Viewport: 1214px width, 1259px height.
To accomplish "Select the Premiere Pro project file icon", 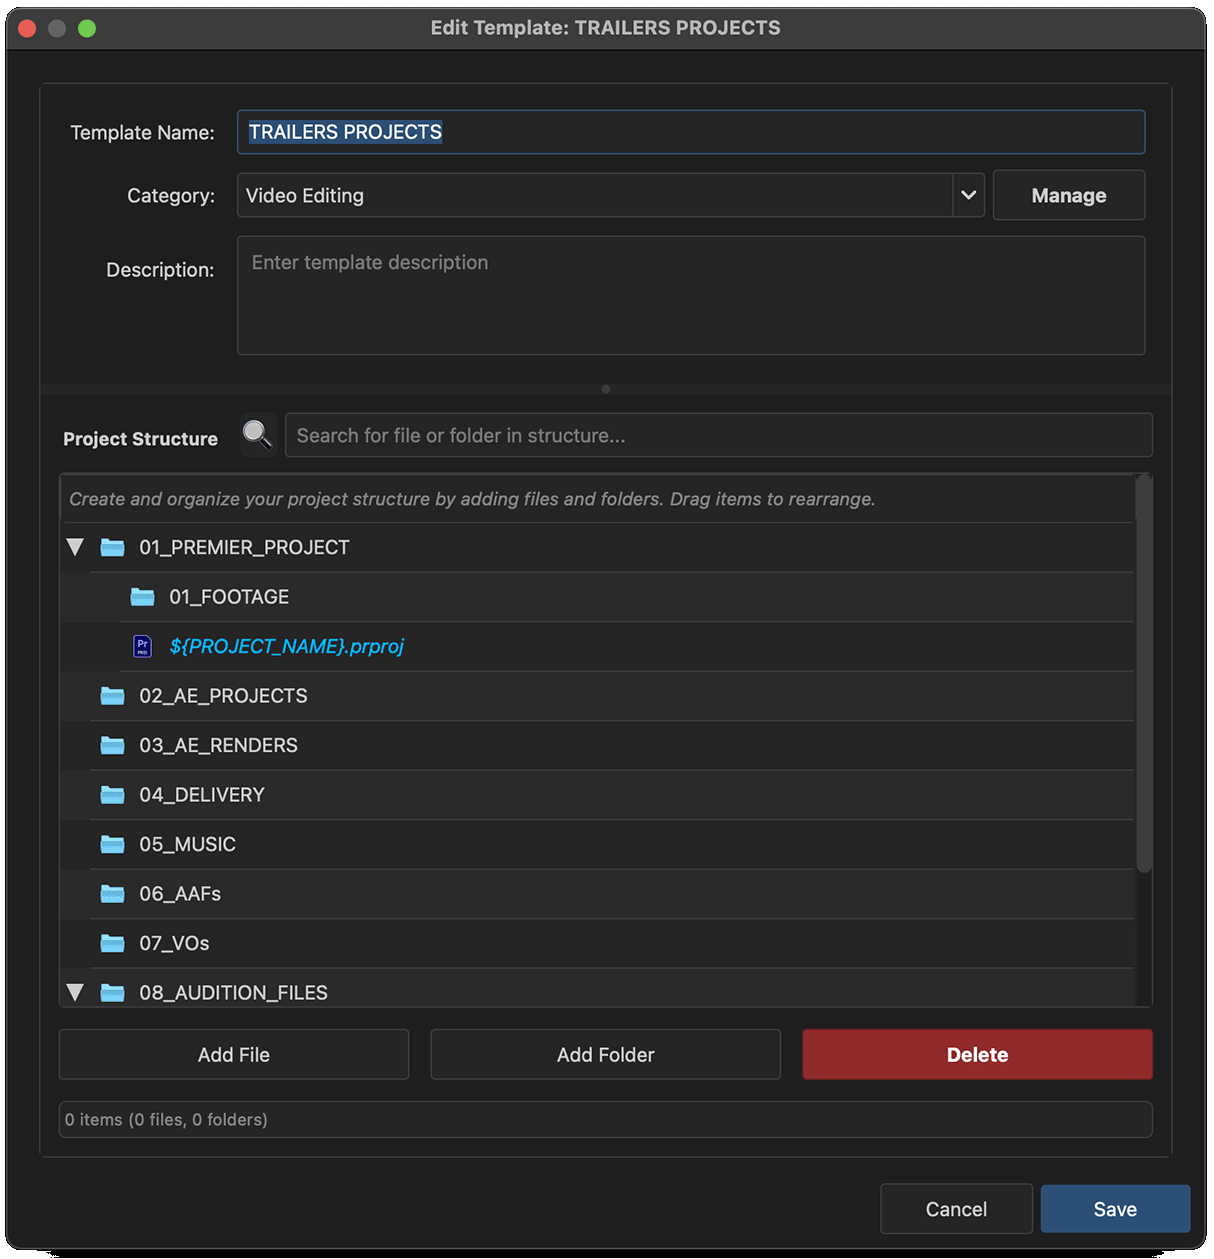I will point(141,646).
